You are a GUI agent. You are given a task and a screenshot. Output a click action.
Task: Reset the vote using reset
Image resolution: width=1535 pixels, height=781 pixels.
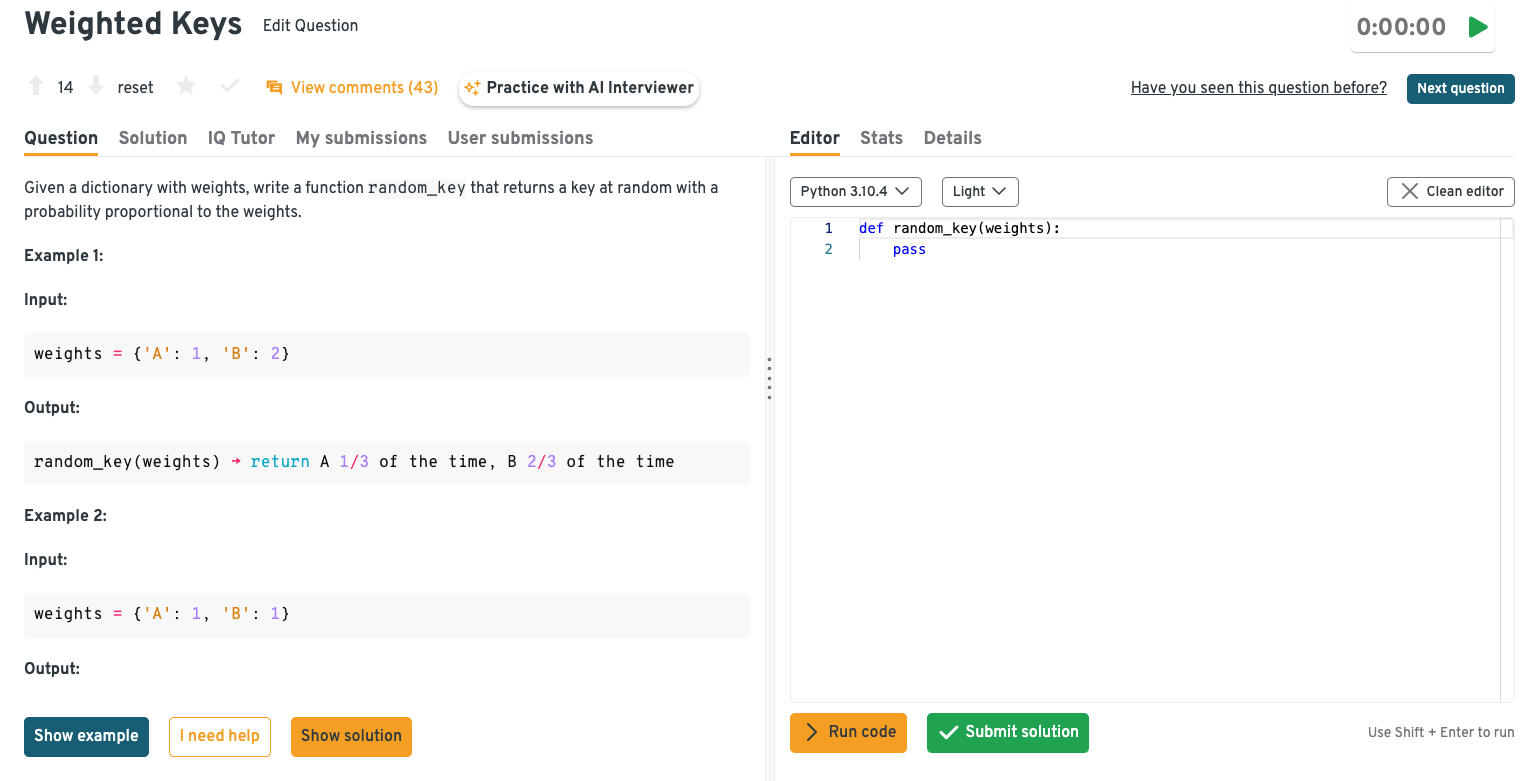coord(135,88)
